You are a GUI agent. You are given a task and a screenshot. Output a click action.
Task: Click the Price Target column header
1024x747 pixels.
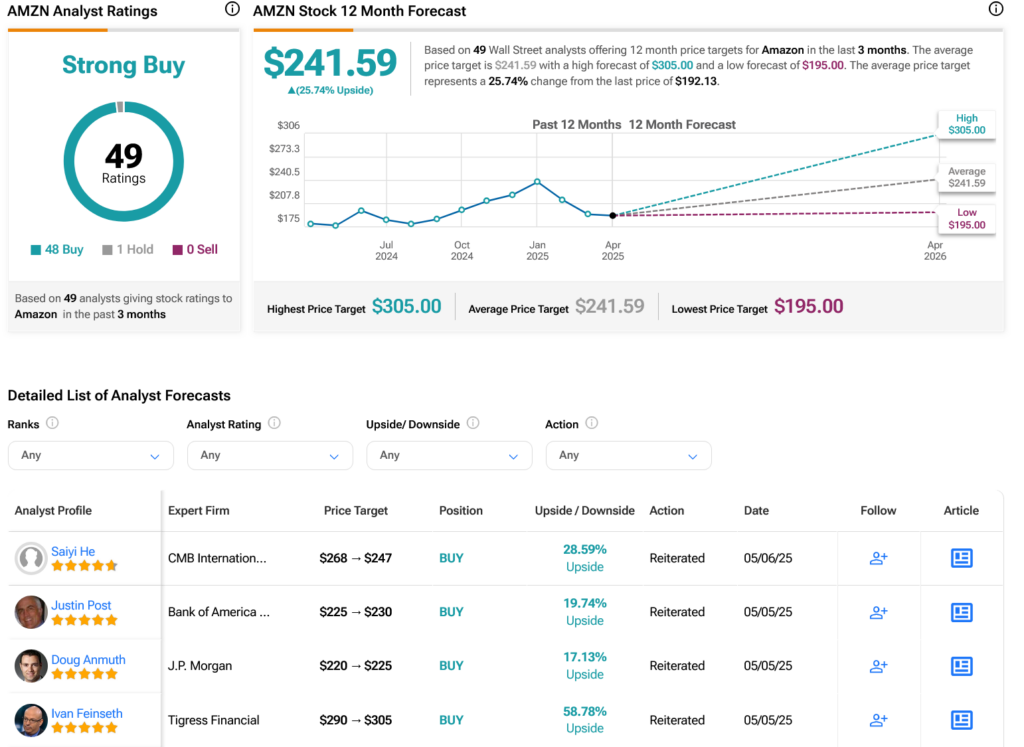click(356, 511)
